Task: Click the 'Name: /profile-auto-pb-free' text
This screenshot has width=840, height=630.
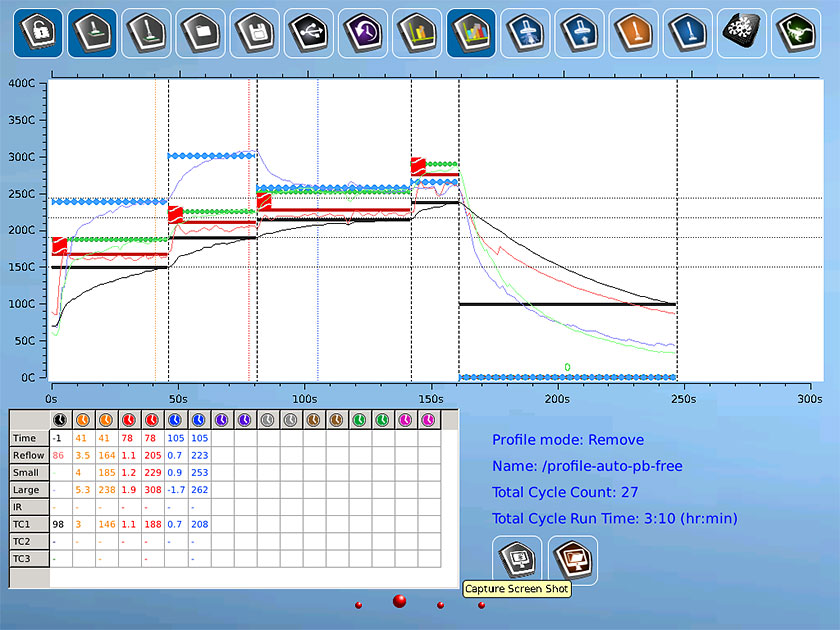Action: [587, 466]
